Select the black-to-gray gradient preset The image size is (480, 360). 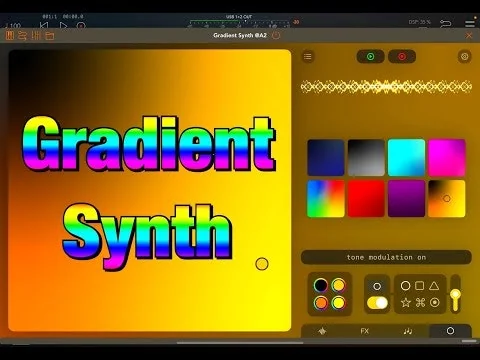click(366, 158)
